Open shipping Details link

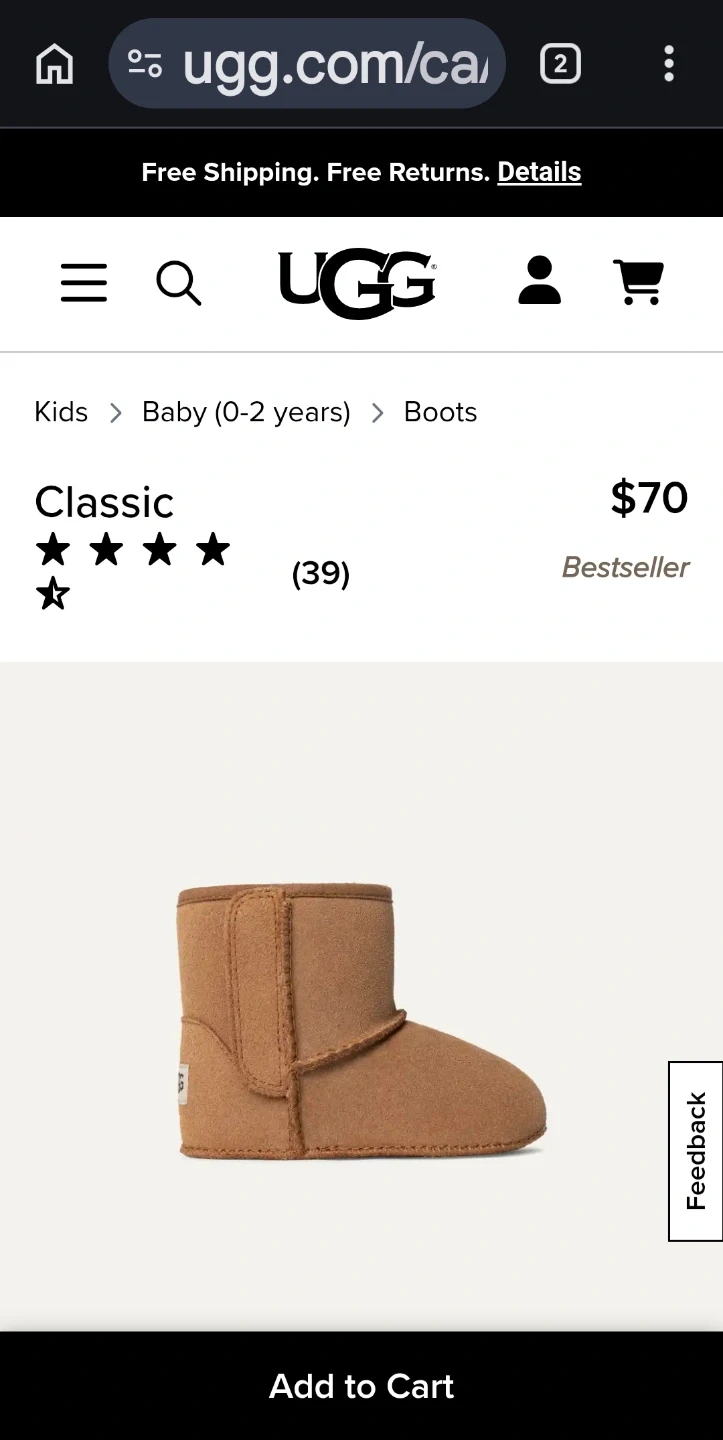coord(539,172)
